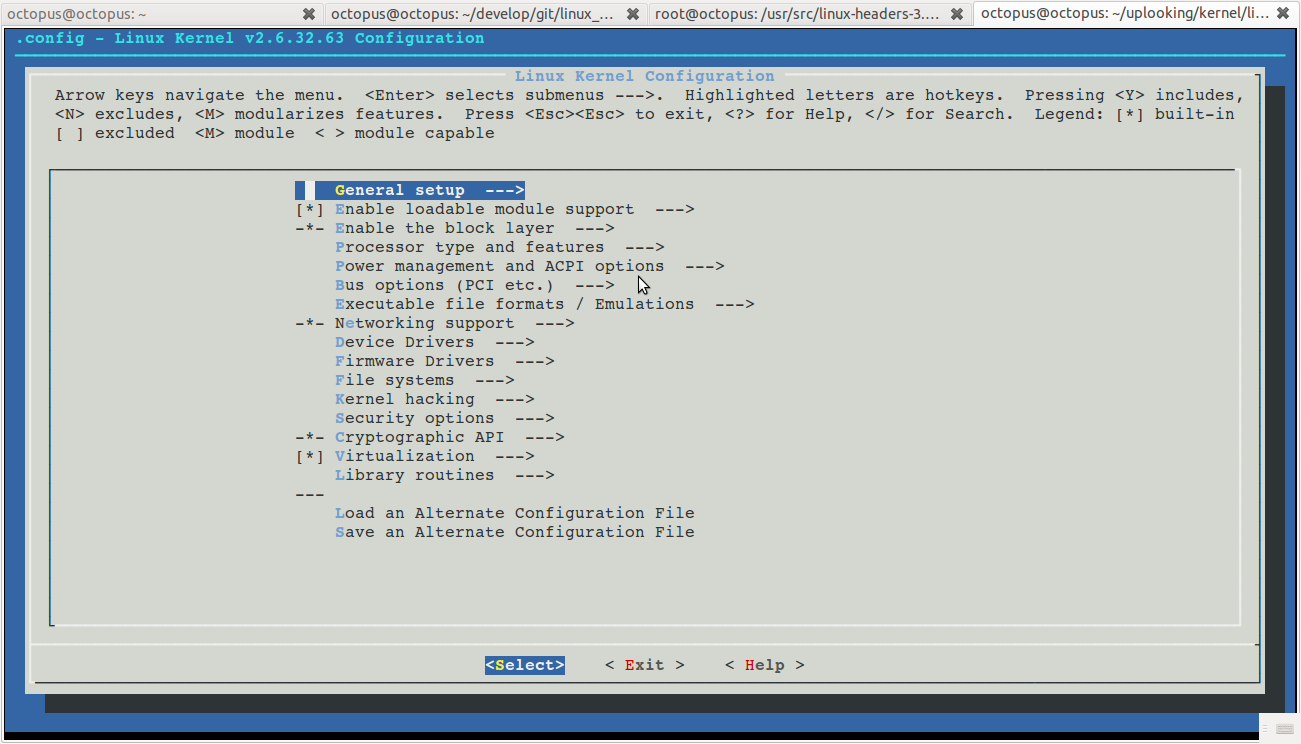Open the Networking support submenu
The width and height of the screenshot is (1301, 744).
coord(455,323)
